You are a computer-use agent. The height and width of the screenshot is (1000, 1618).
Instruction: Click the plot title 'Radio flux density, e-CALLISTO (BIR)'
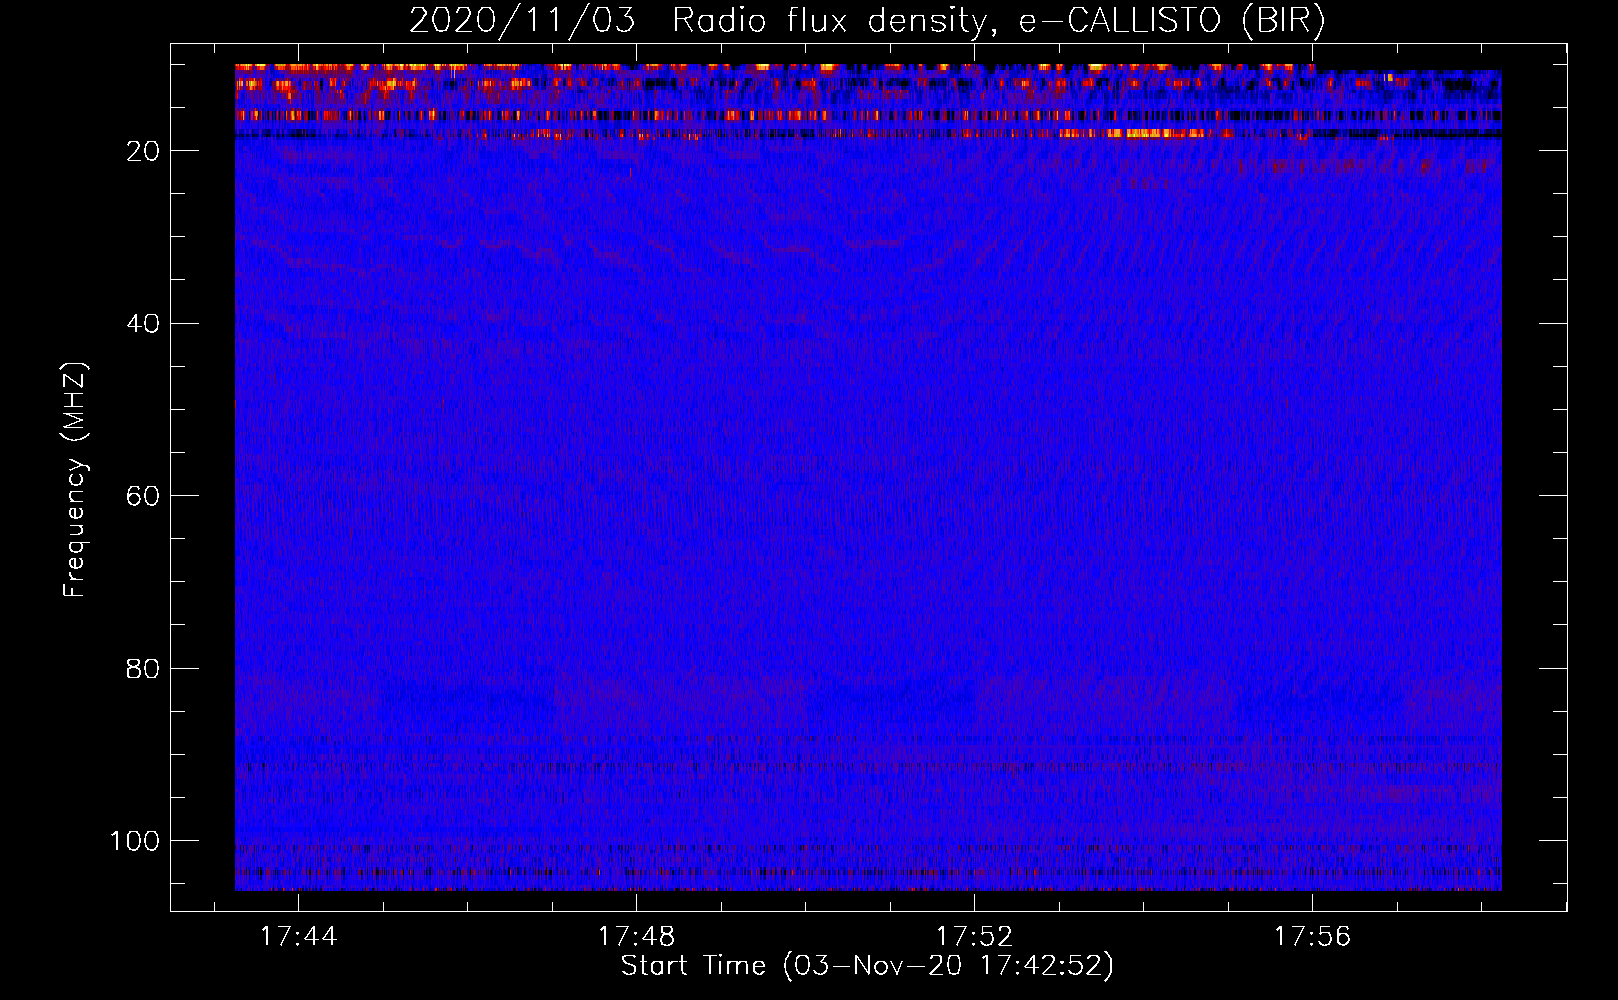coord(998,21)
